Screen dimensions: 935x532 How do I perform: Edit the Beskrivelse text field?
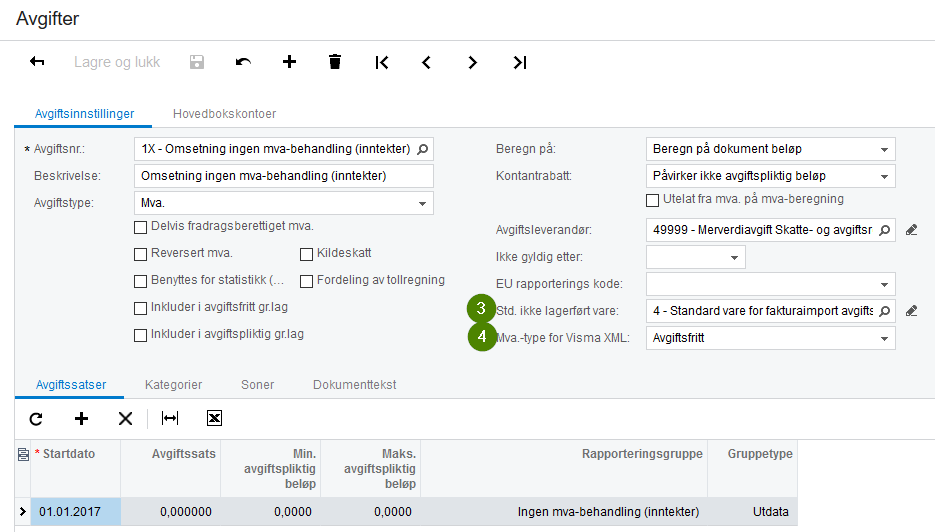click(284, 176)
